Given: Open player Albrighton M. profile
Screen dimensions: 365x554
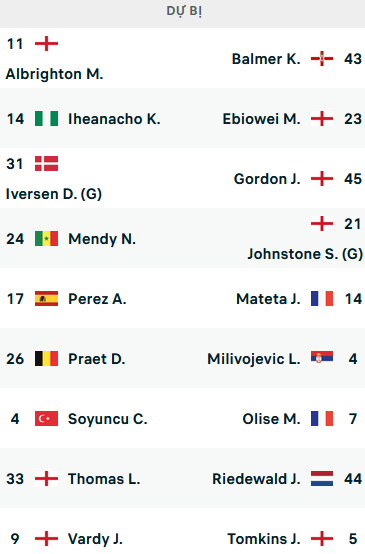Looking at the screenshot, I should pyautogui.click(x=54, y=74).
